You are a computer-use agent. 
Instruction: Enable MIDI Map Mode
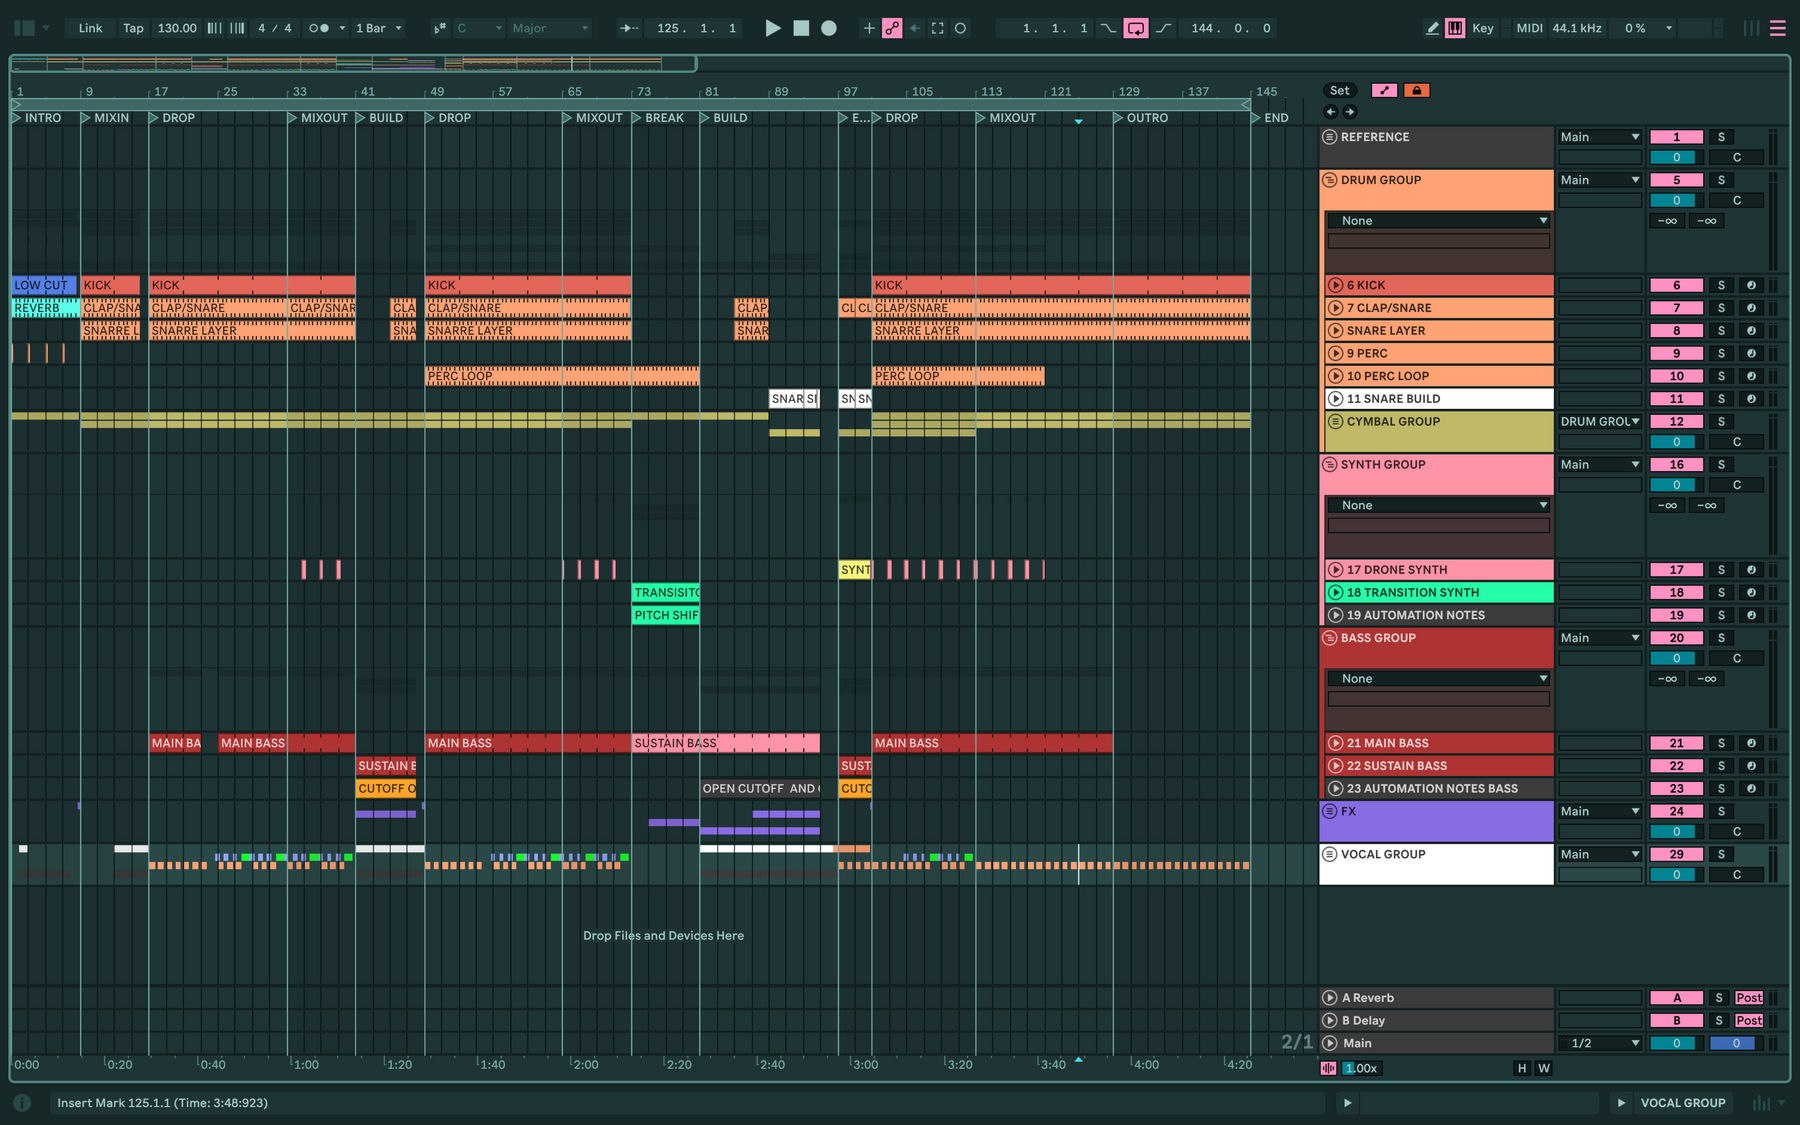click(1529, 28)
